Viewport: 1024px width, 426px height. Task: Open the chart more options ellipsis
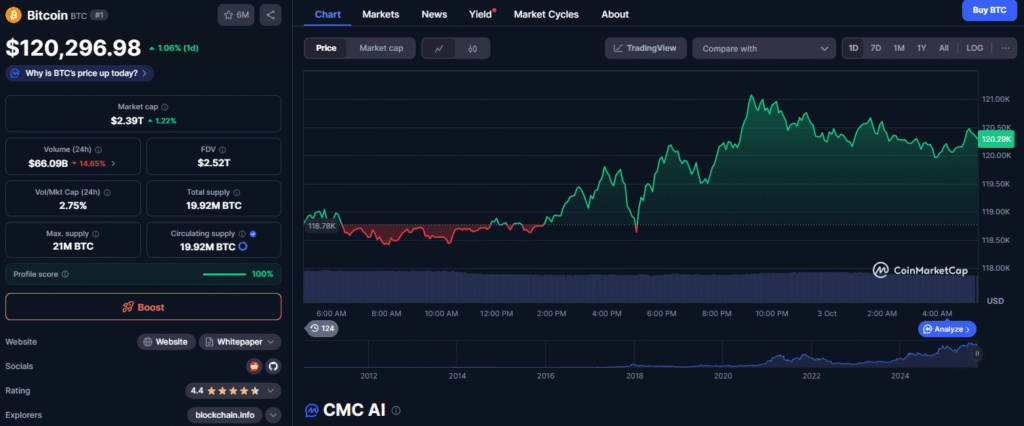tap(1005, 48)
